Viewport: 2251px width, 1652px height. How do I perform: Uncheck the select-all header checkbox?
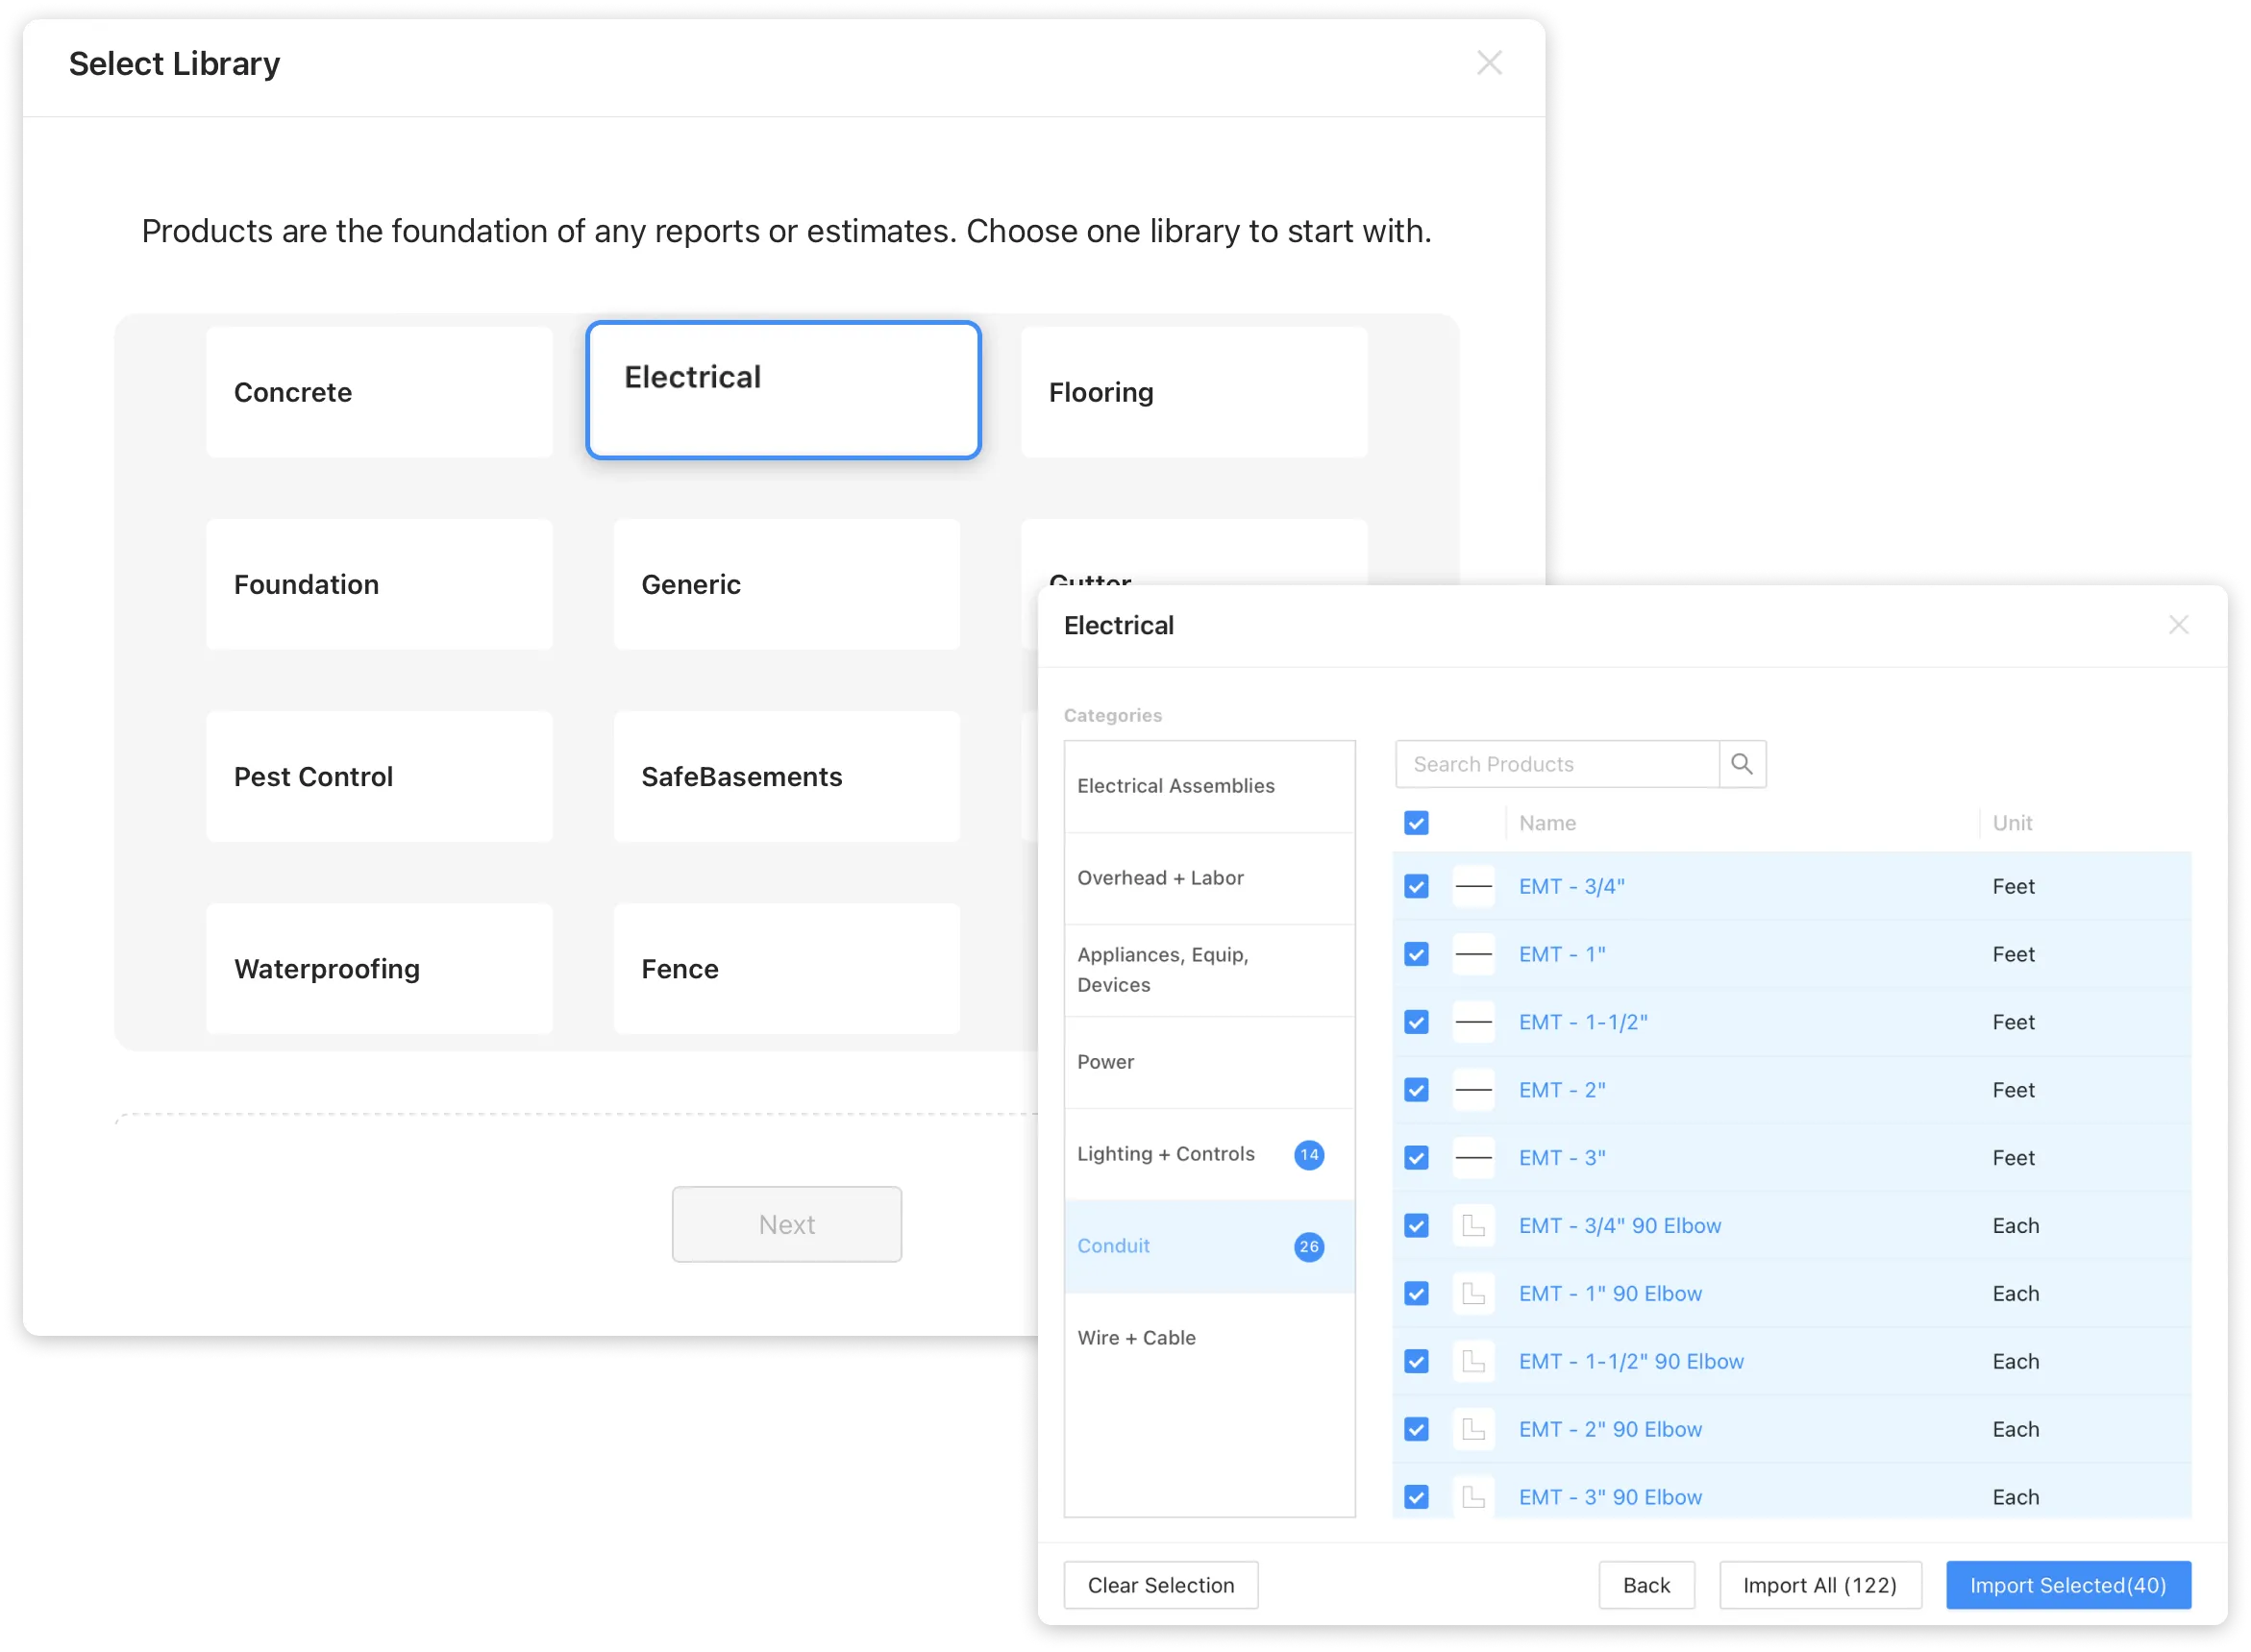(1416, 823)
